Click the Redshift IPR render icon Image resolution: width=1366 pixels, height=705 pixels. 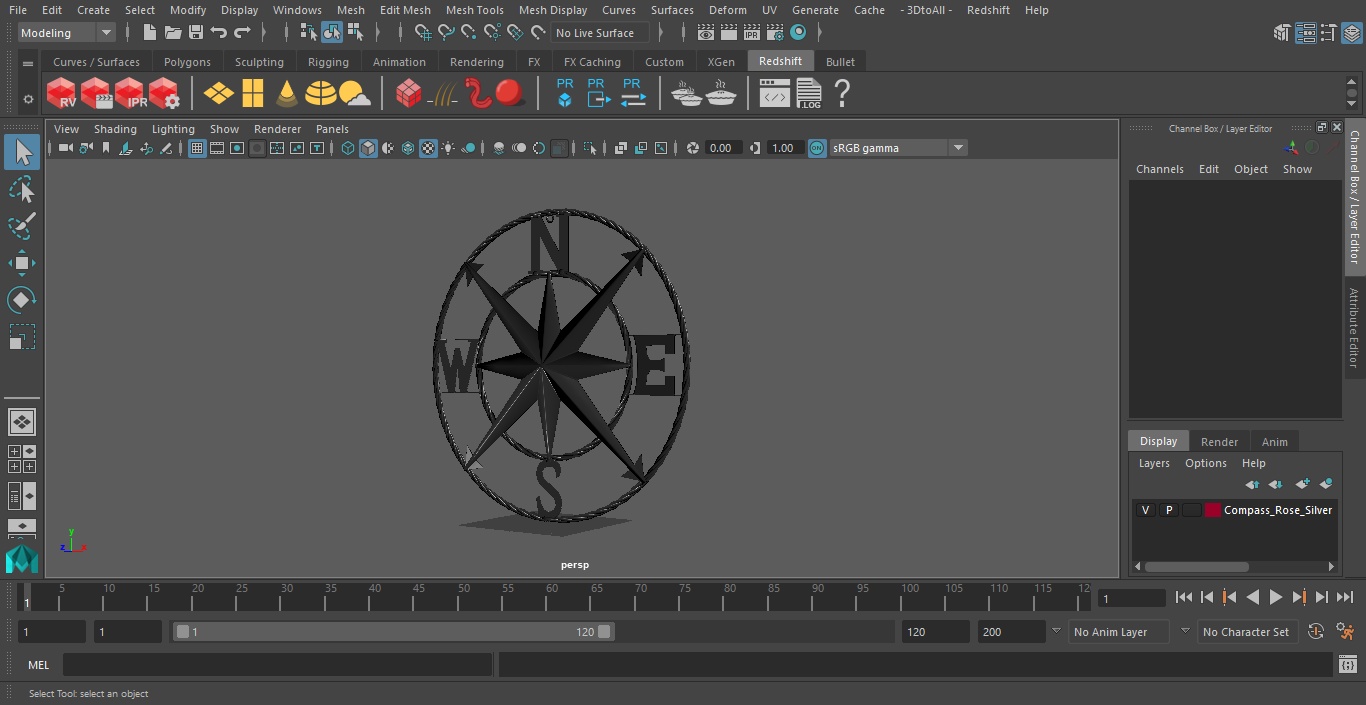pyautogui.click(x=130, y=94)
